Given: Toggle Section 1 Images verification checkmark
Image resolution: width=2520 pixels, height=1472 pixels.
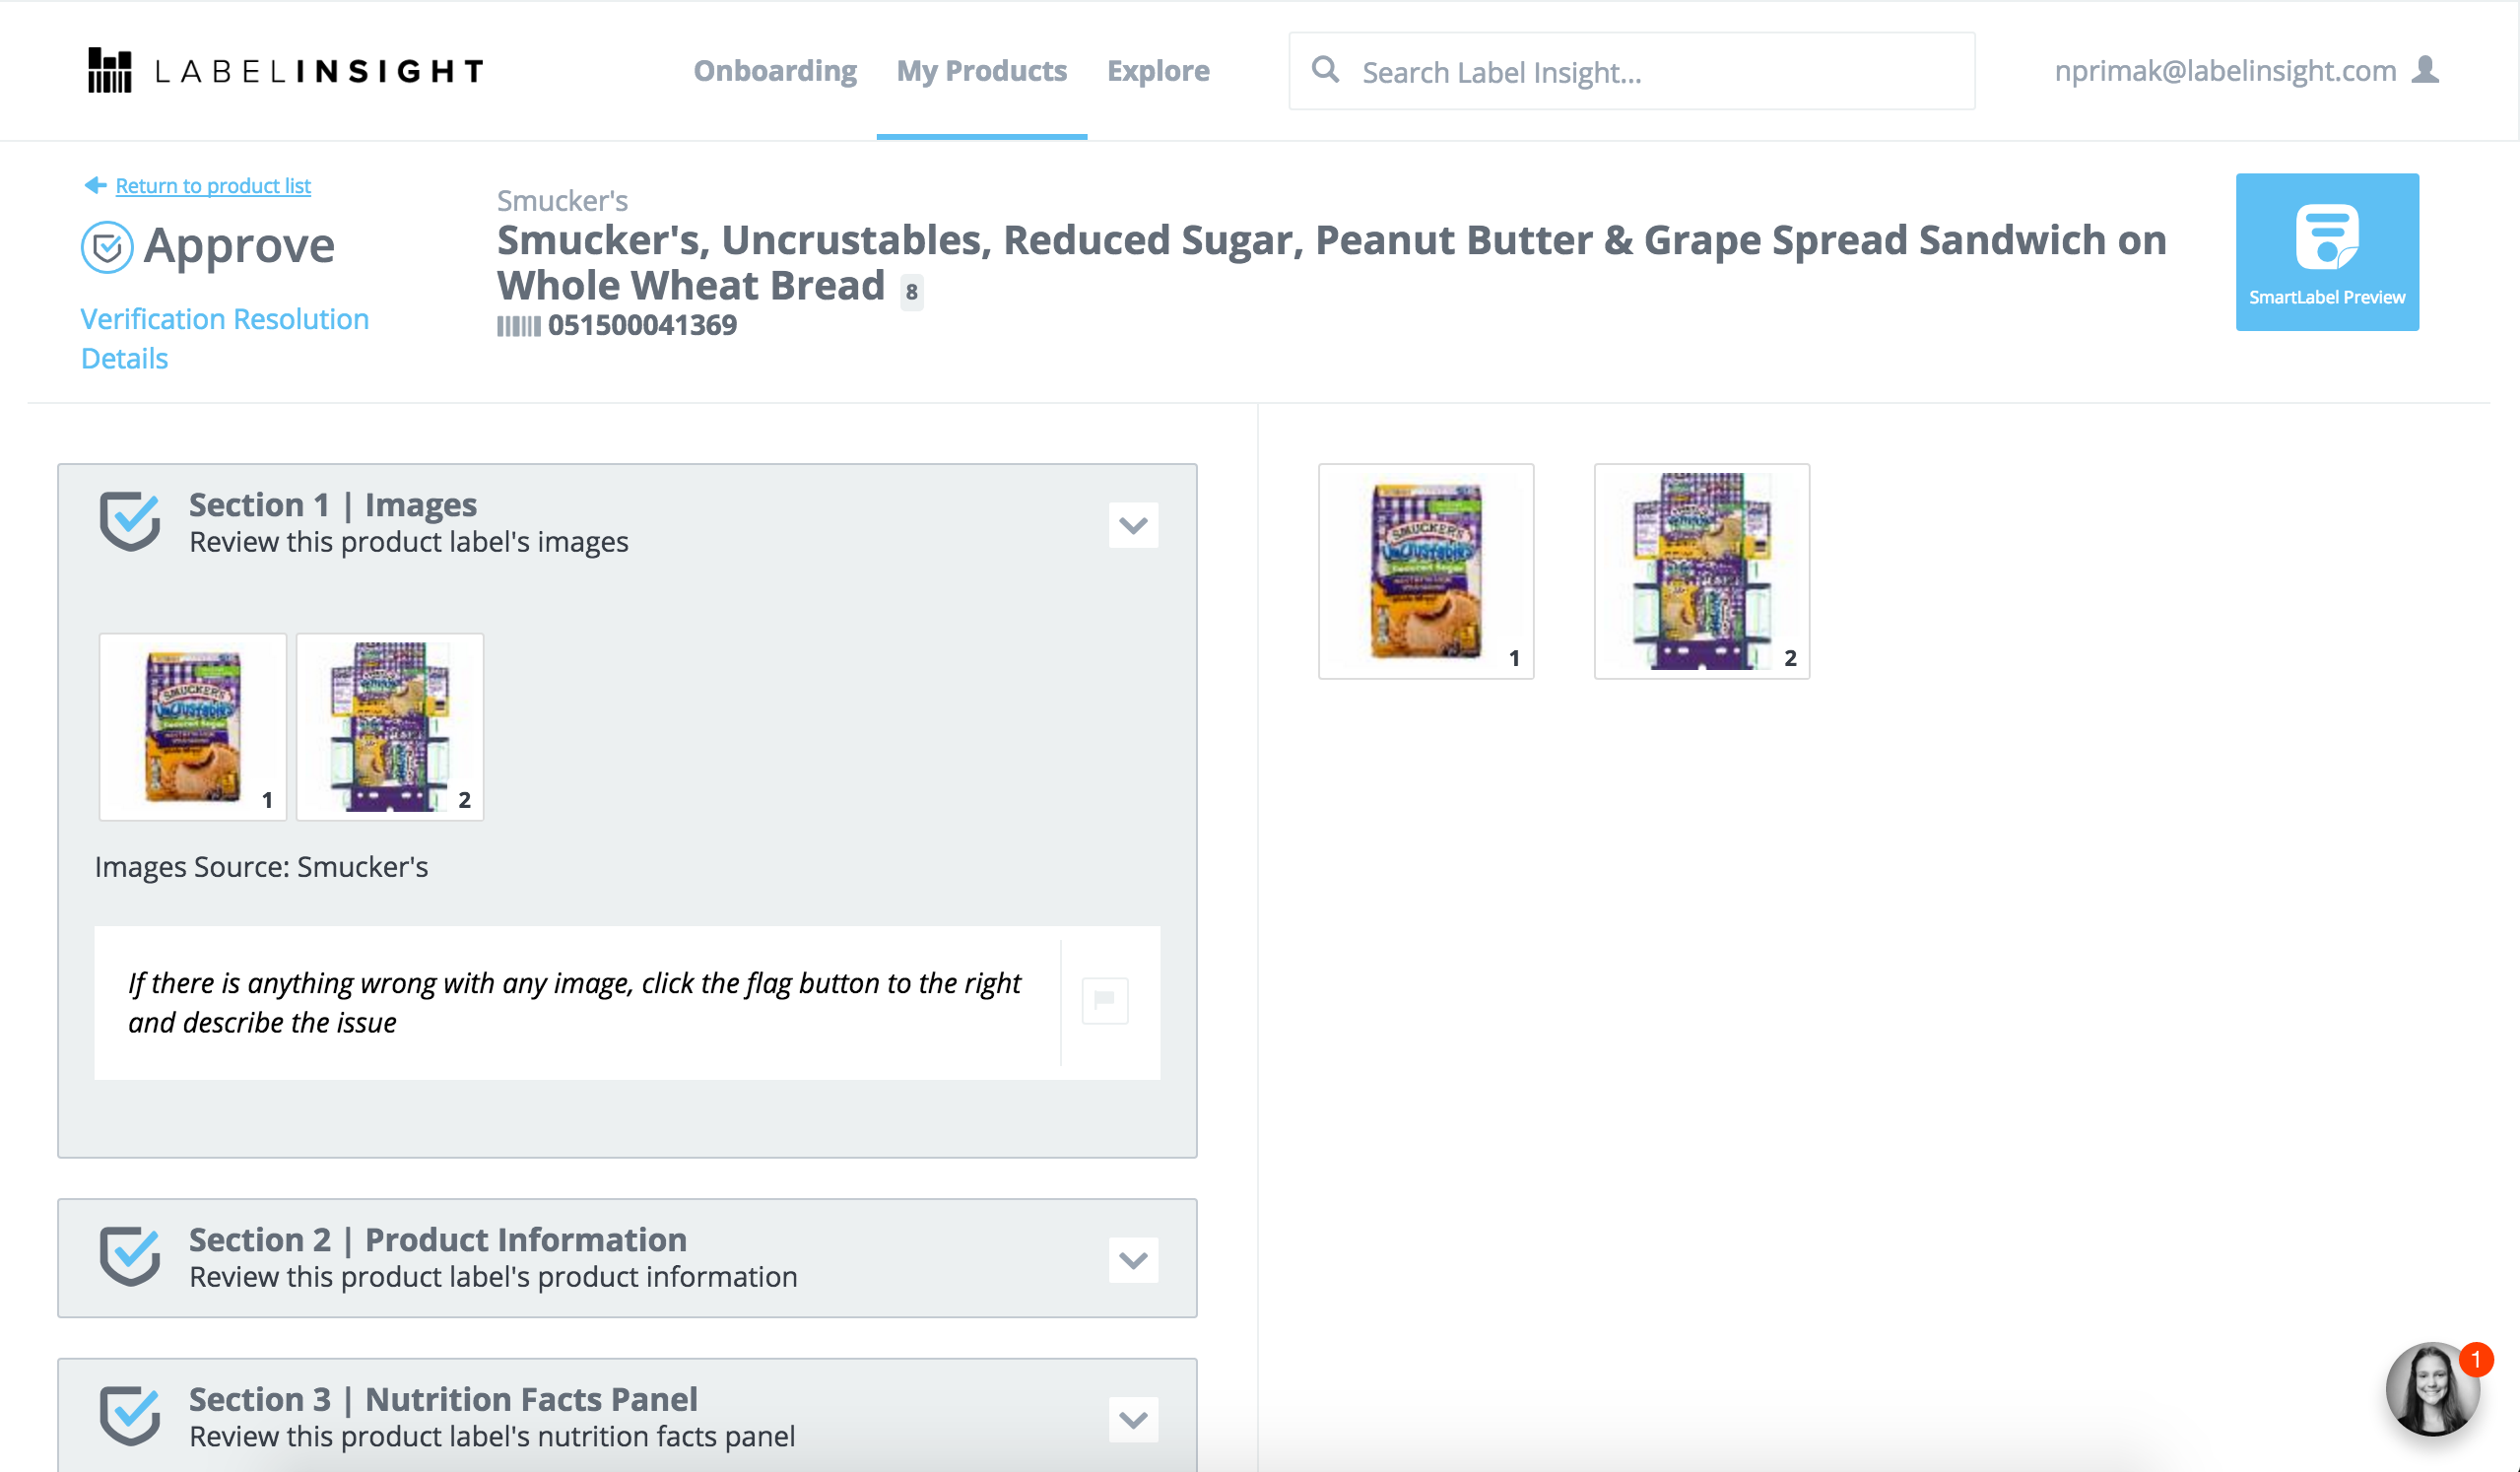Looking at the screenshot, I should pyautogui.click(x=130, y=521).
